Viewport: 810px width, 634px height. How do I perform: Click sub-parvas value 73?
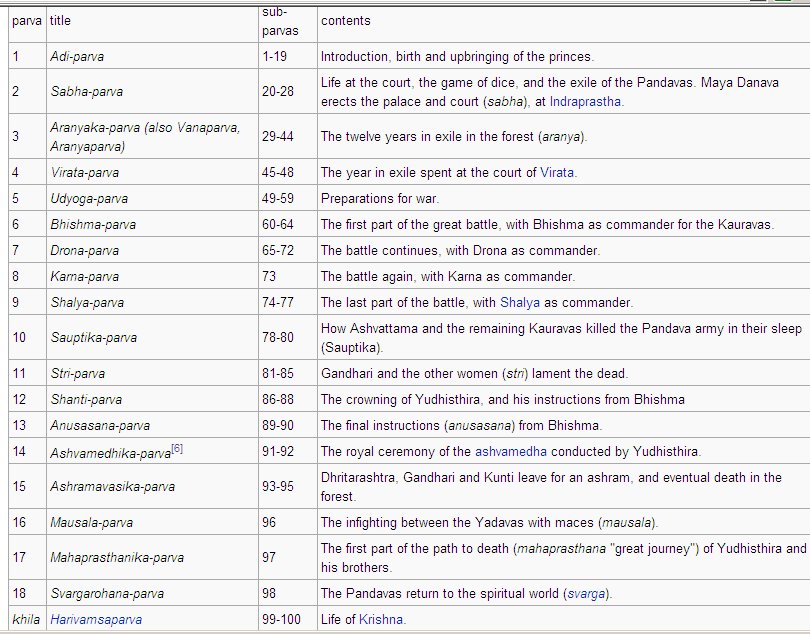(x=269, y=276)
